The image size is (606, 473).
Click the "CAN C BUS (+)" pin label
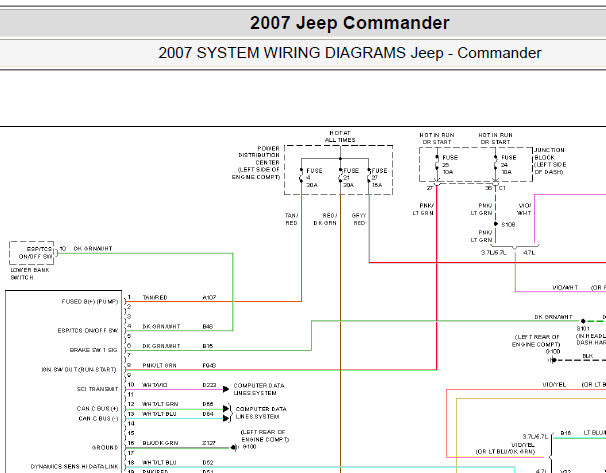(x=97, y=408)
